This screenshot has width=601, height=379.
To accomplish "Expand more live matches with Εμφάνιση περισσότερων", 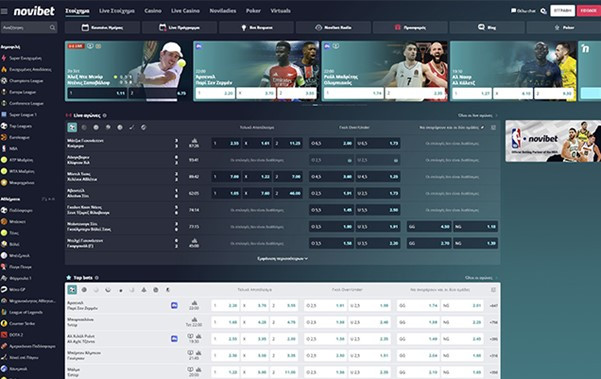I will tap(282, 259).
